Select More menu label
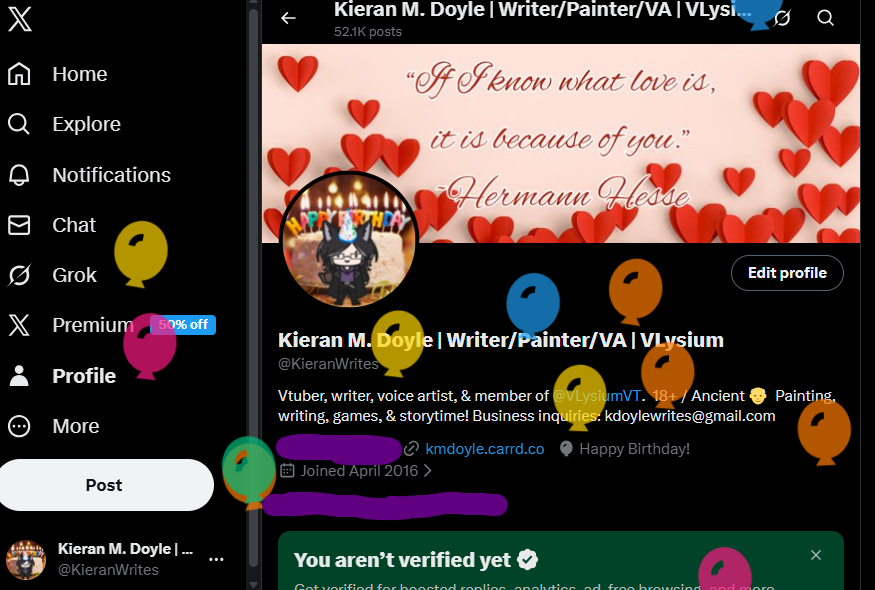Image resolution: width=875 pixels, height=590 pixels. pyautogui.click(x=76, y=426)
